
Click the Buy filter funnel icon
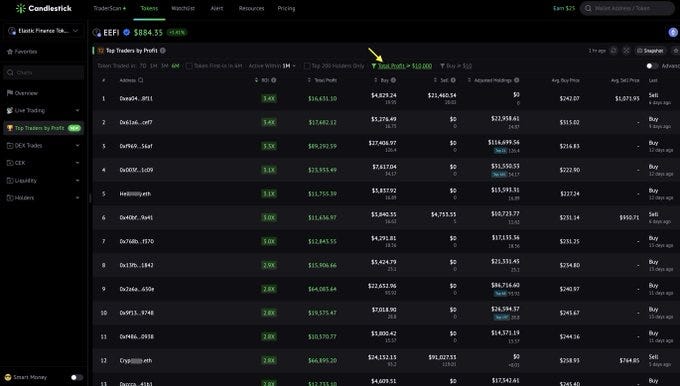point(442,66)
